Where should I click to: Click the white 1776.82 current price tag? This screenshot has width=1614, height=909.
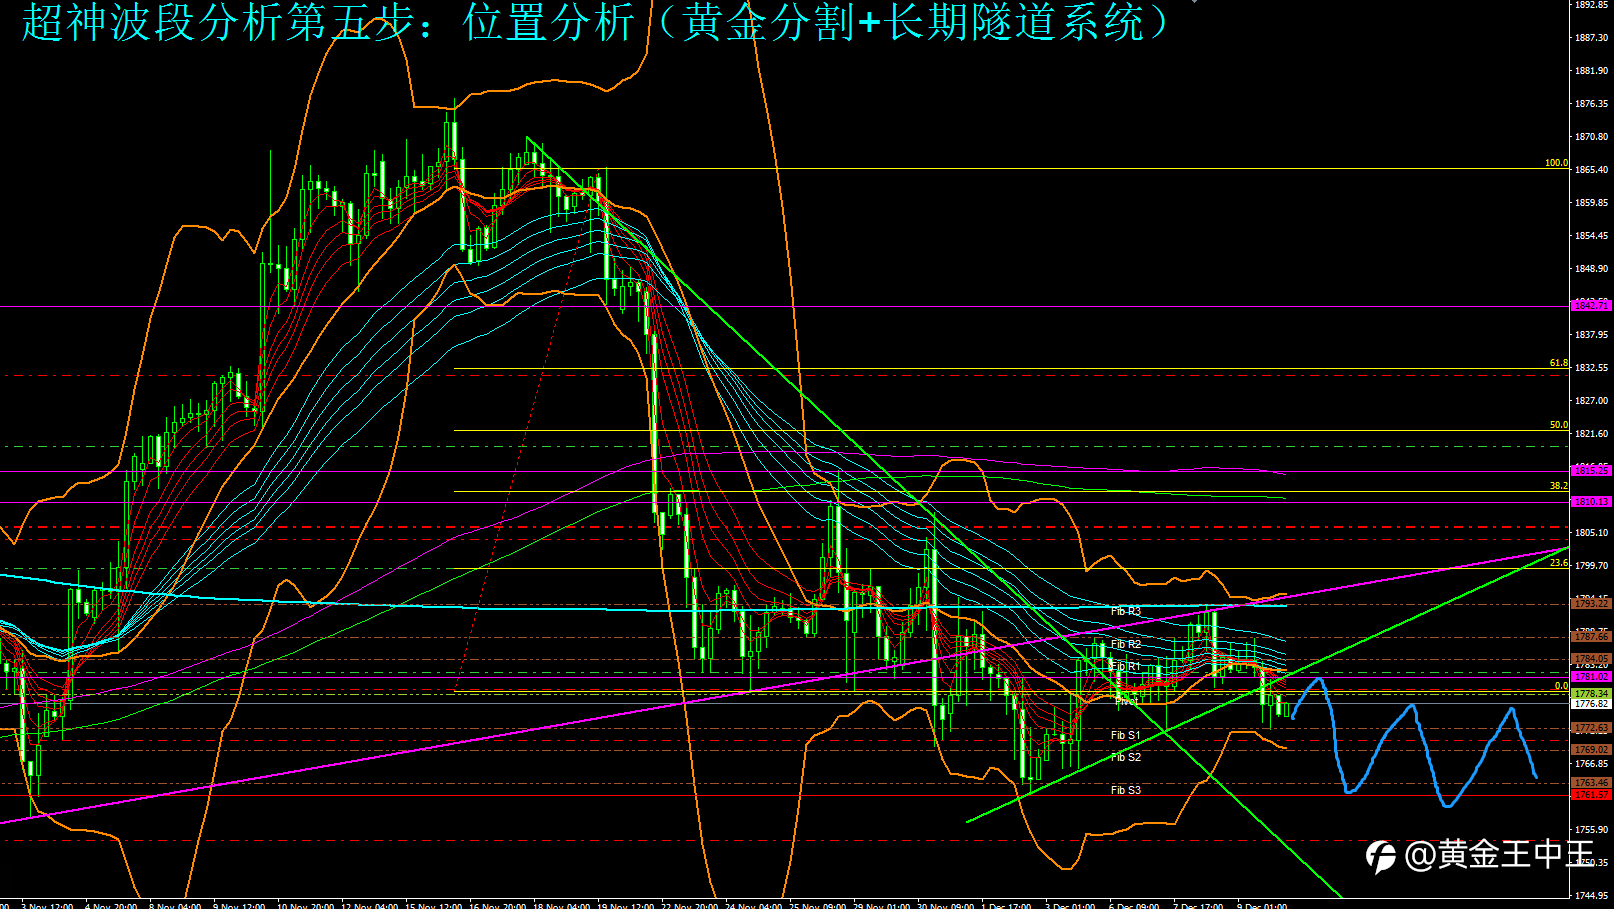click(1591, 704)
